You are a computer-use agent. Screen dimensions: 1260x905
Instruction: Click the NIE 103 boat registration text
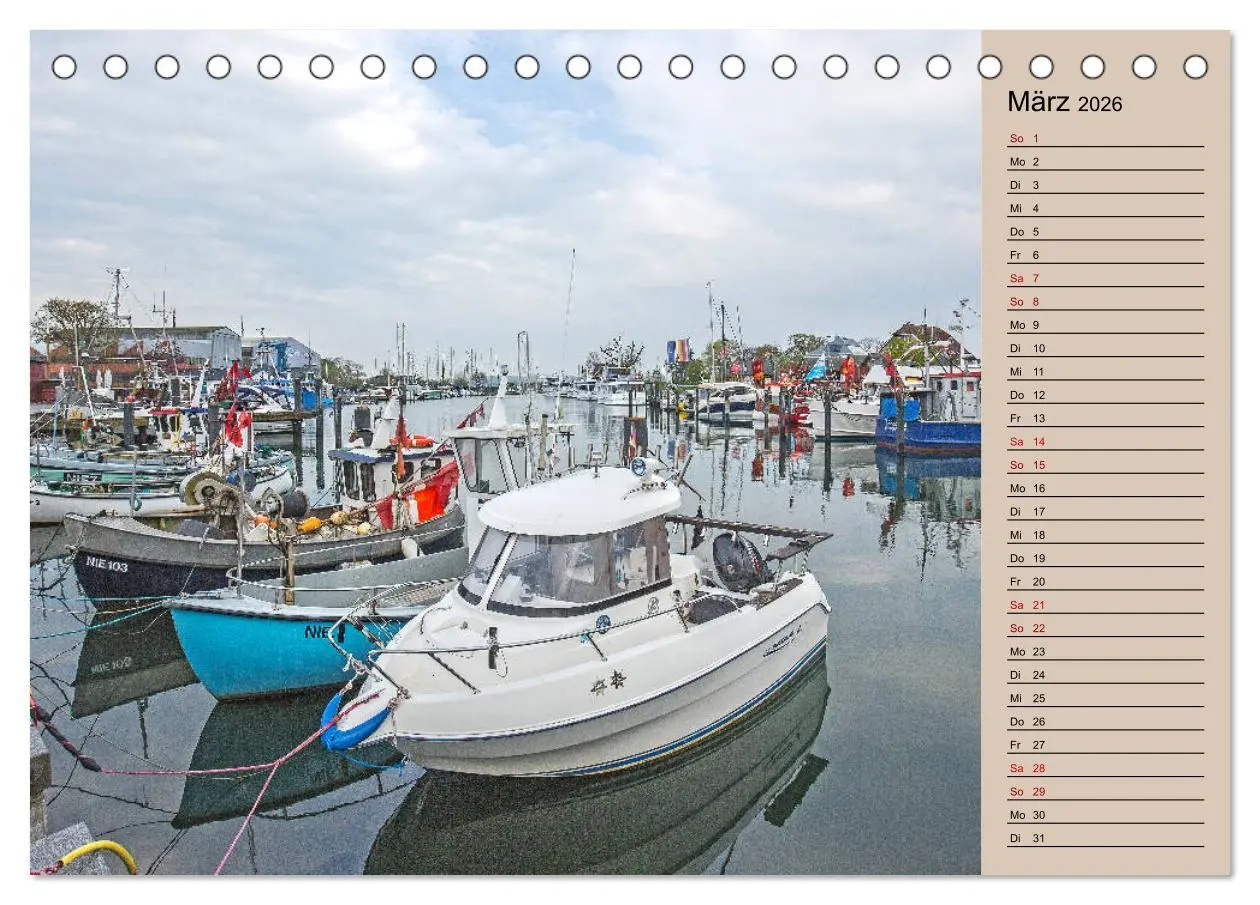tap(106, 564)
